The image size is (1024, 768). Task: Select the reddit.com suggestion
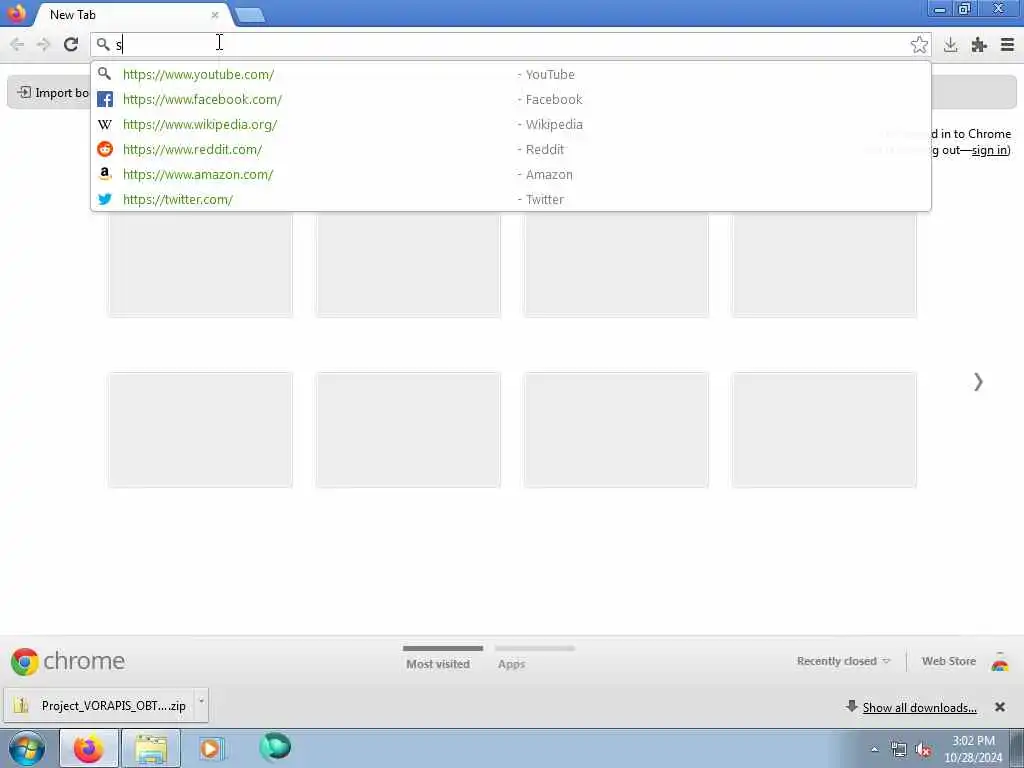511,149
